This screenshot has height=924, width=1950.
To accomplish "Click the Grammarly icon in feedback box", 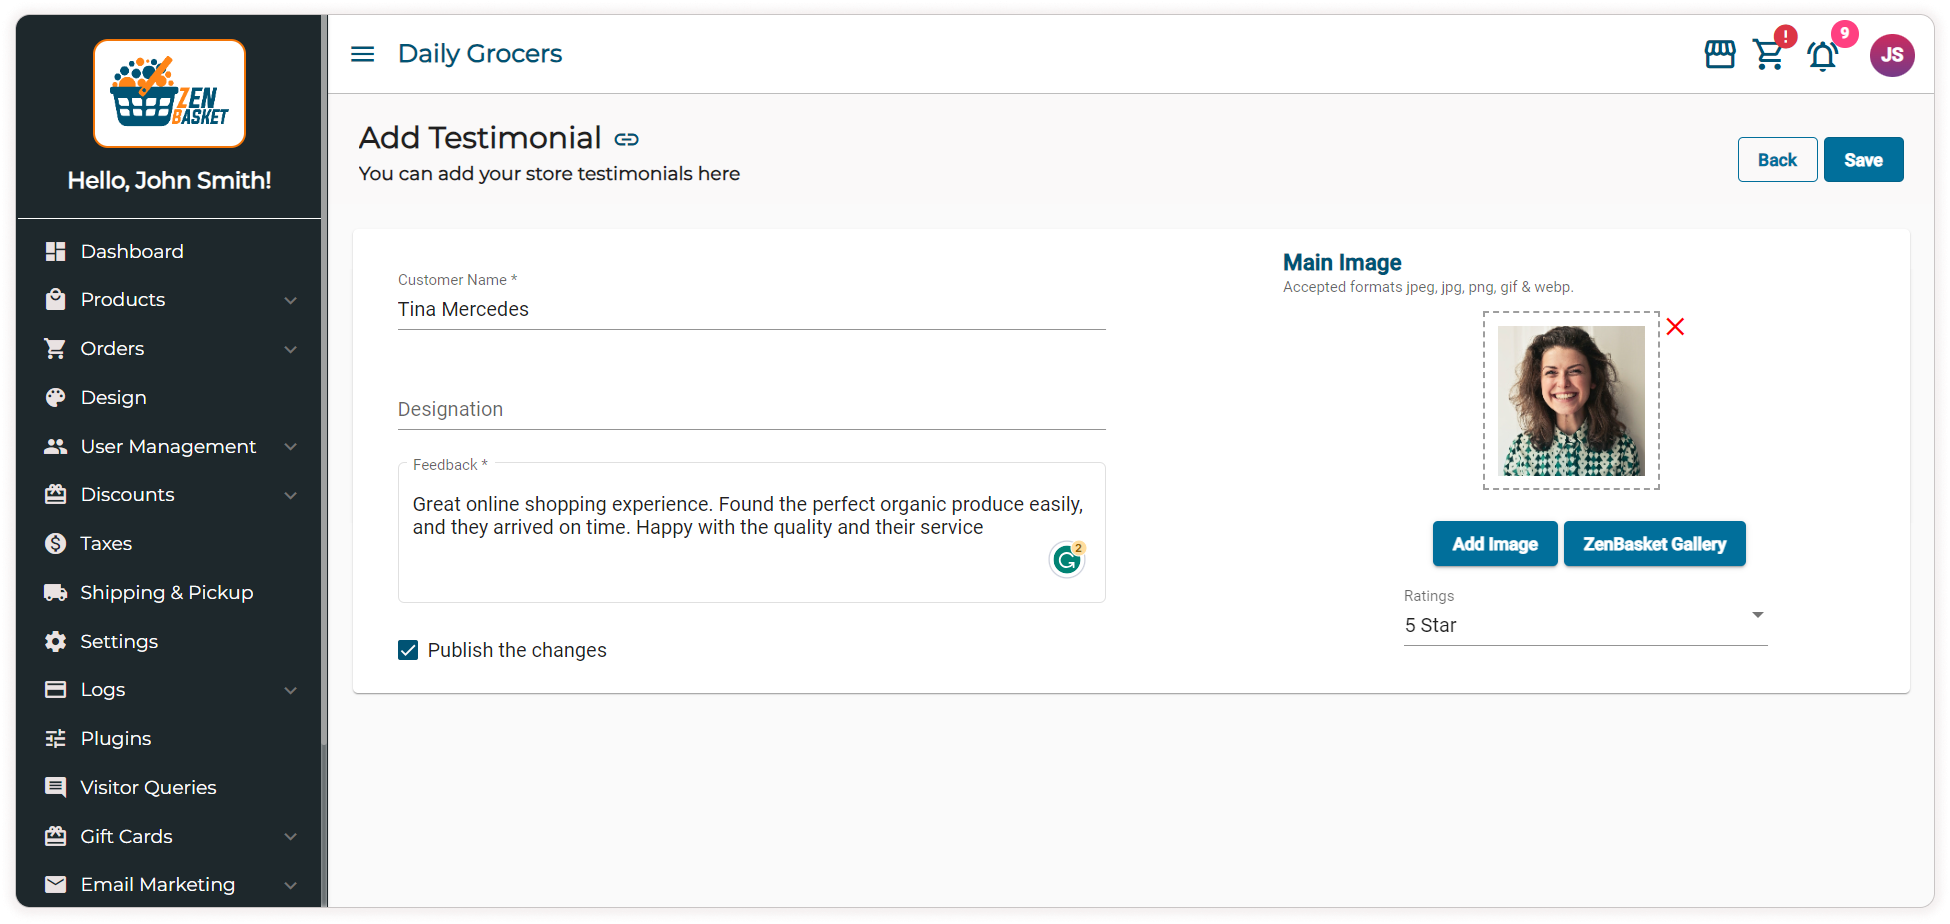I will (1067, 559).
